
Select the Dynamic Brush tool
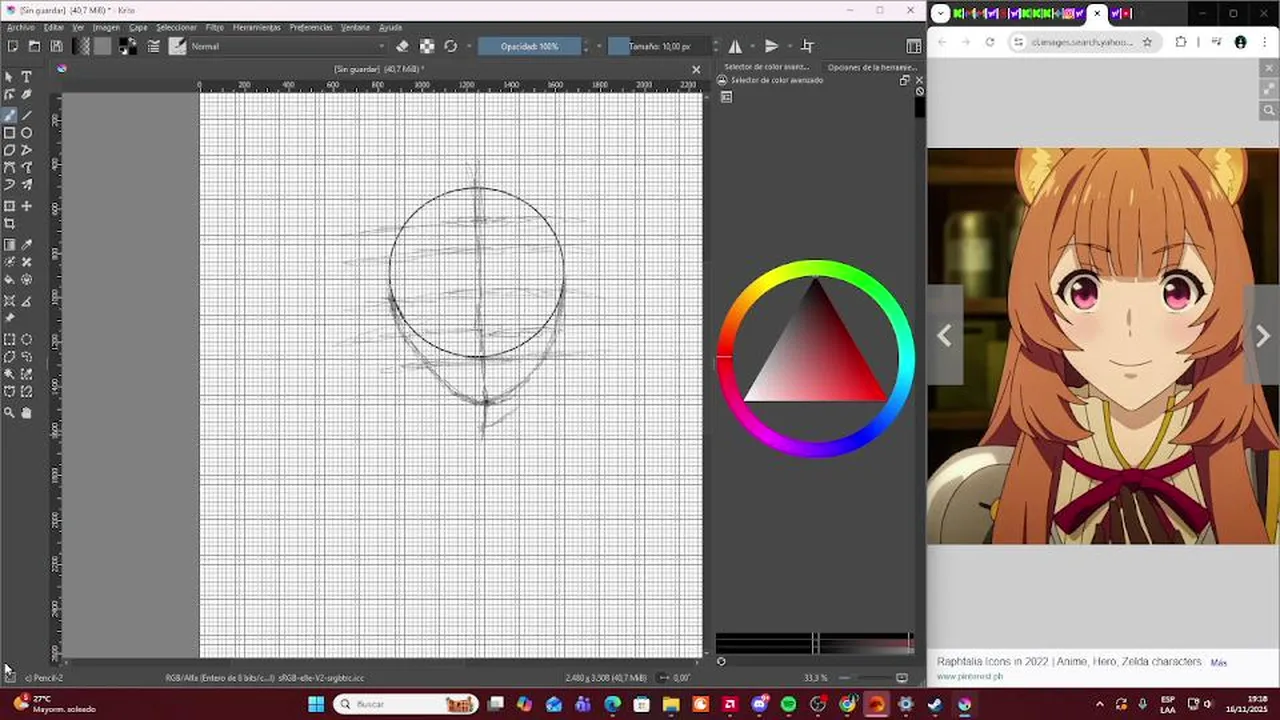point(9,184)
